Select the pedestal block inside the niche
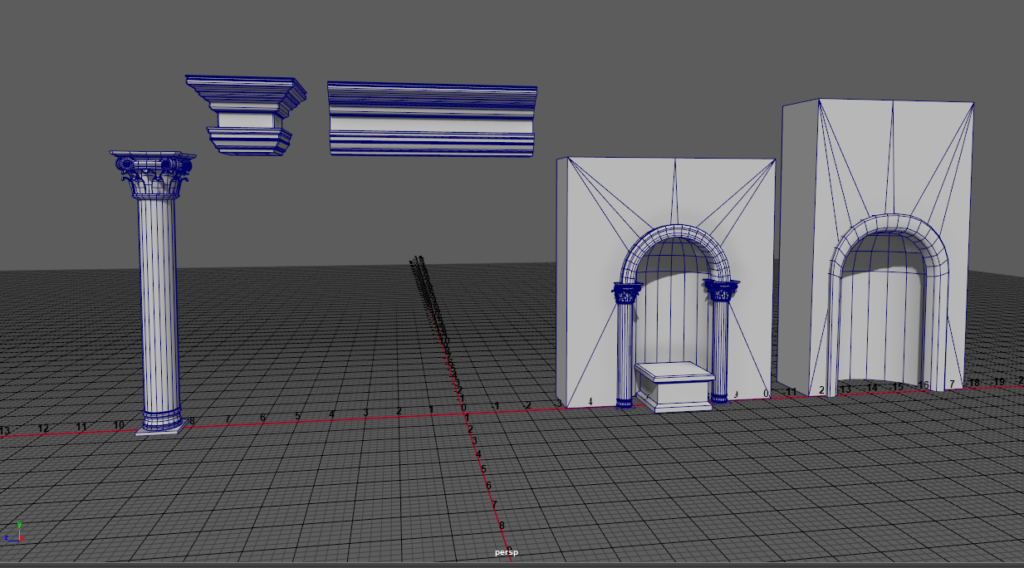 (675, 387)
